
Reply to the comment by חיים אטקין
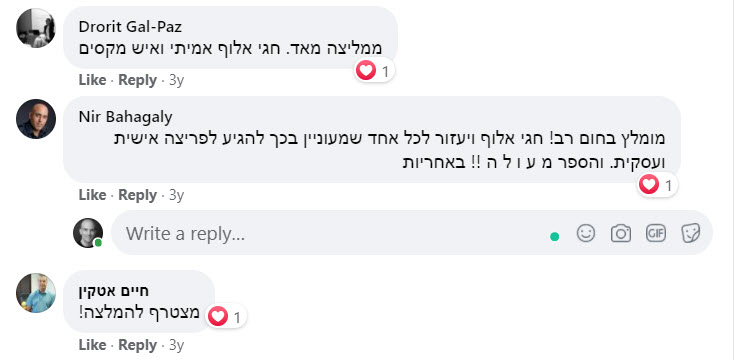[x=137, y=345]
